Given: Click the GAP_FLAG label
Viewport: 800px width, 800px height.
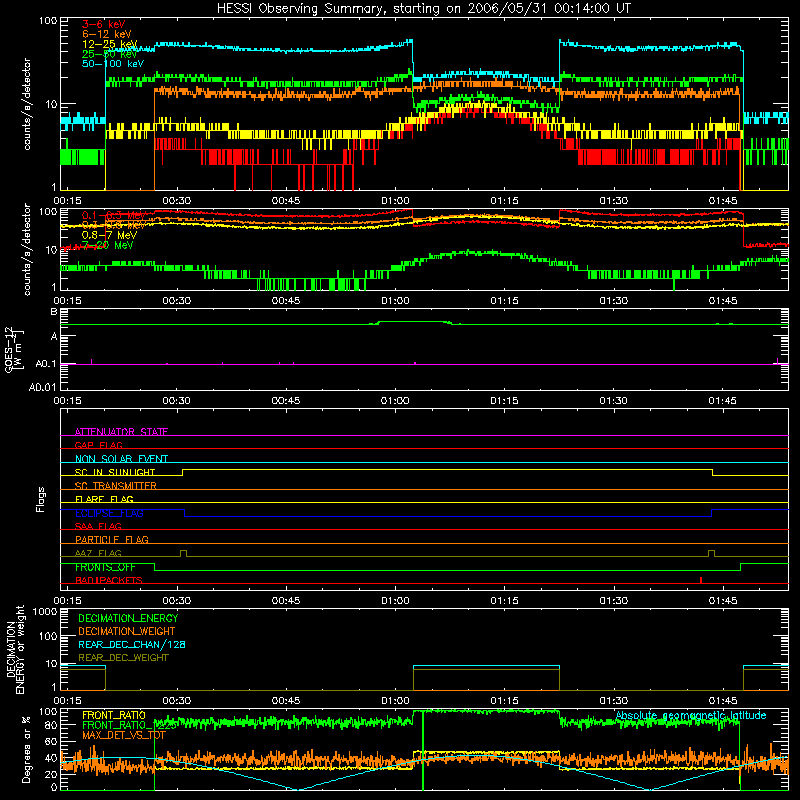Looking at the screenshot, I should 98,445.
